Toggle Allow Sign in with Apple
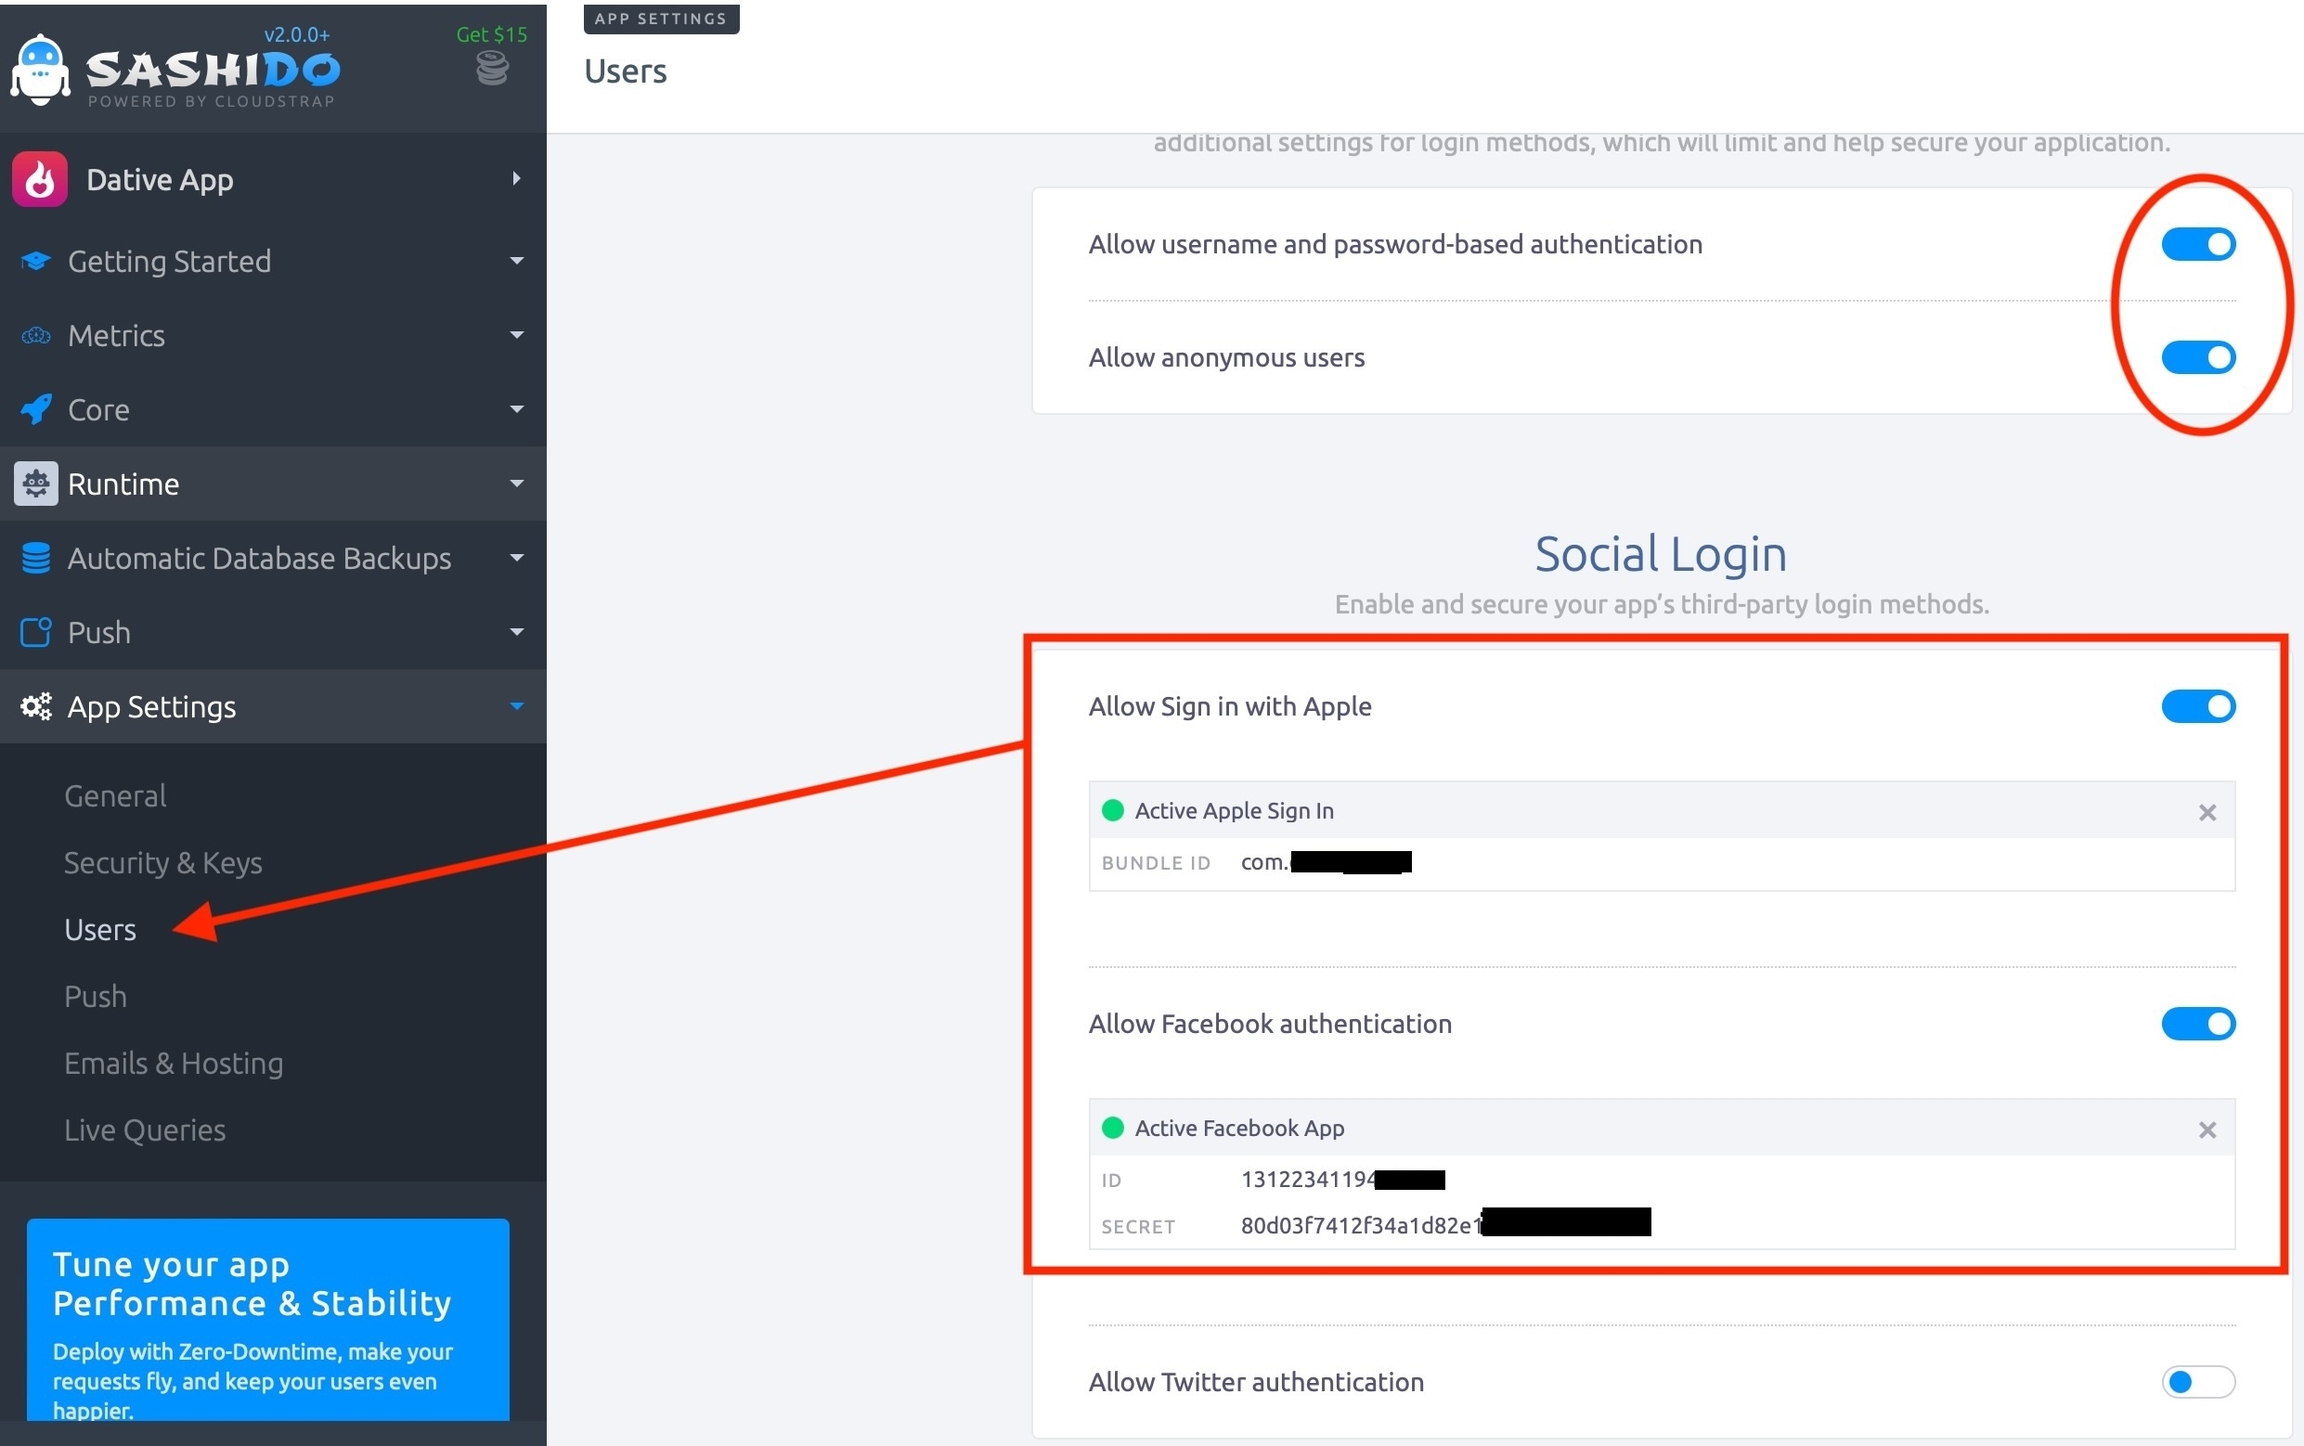Image resolution: width=2304 pixels, height=1446 pixels. pyautogui.click(x=2197, y=706)
